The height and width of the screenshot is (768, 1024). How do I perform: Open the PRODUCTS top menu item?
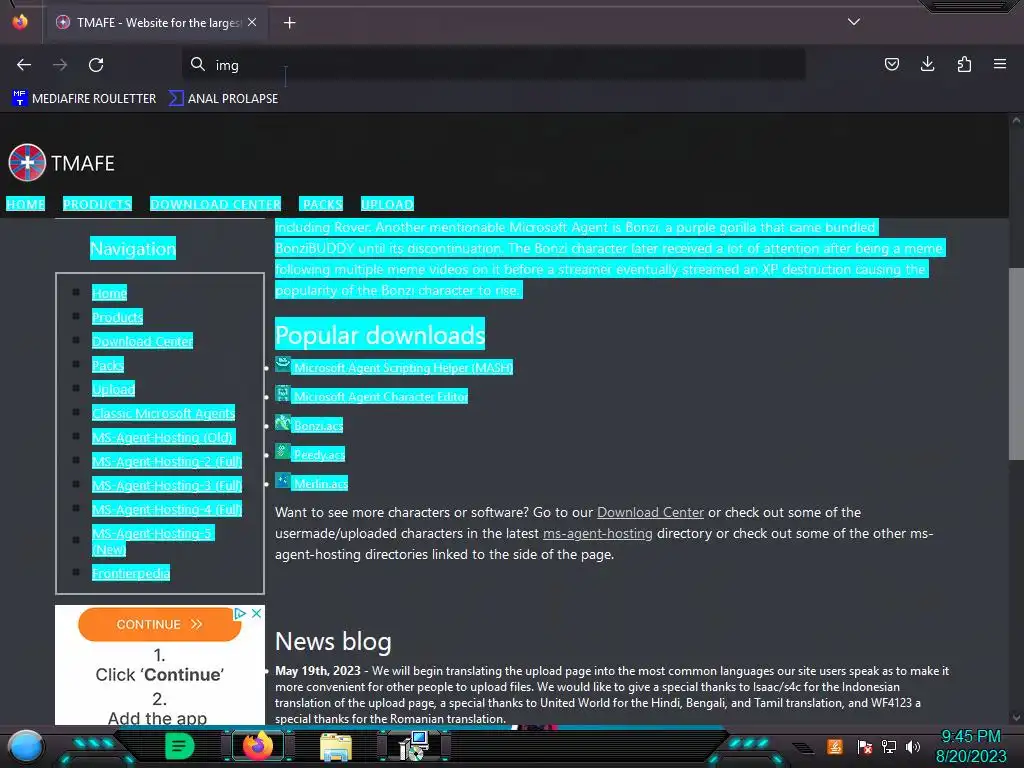[97, 204]
